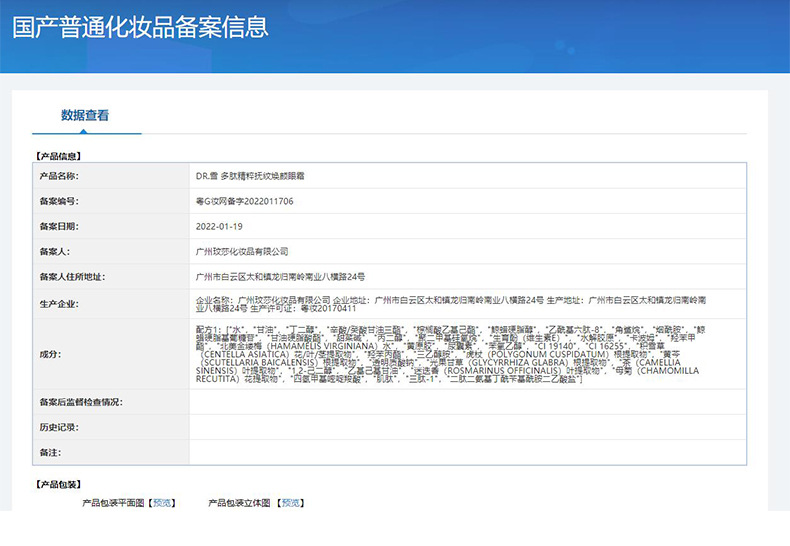Select the 产品名称 row label
This screenshot has height=546, width=790.
coord(58,175)
